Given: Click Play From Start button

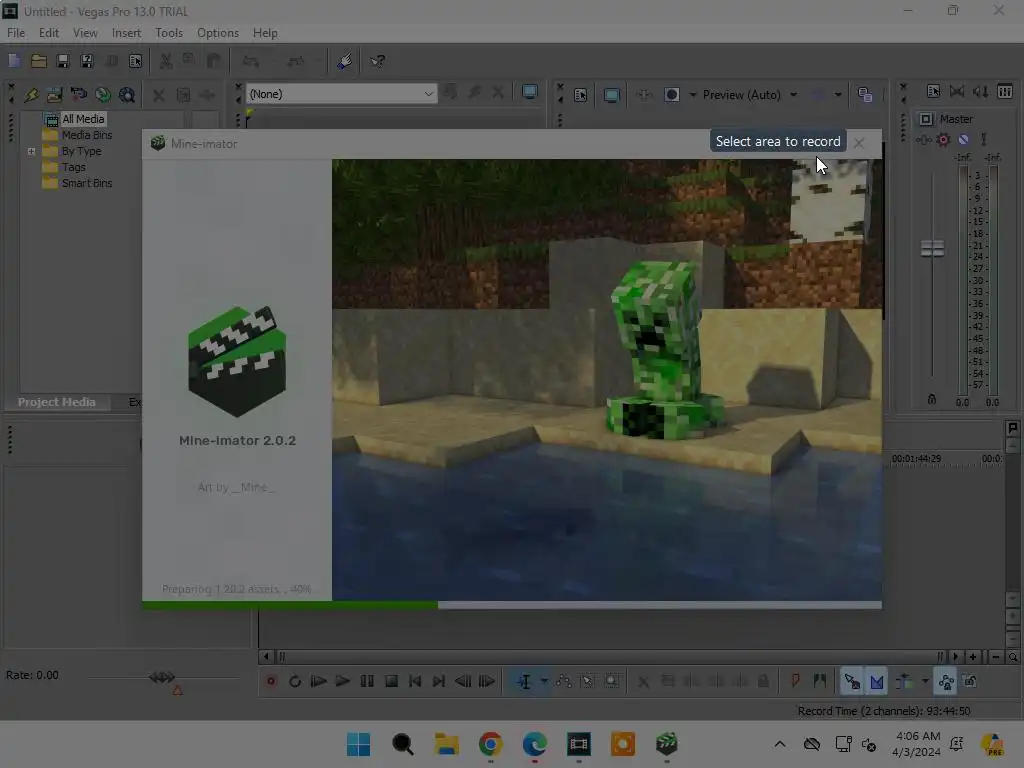Looking at the screenshot, I should pyautogui.click(x=319, y=681).
